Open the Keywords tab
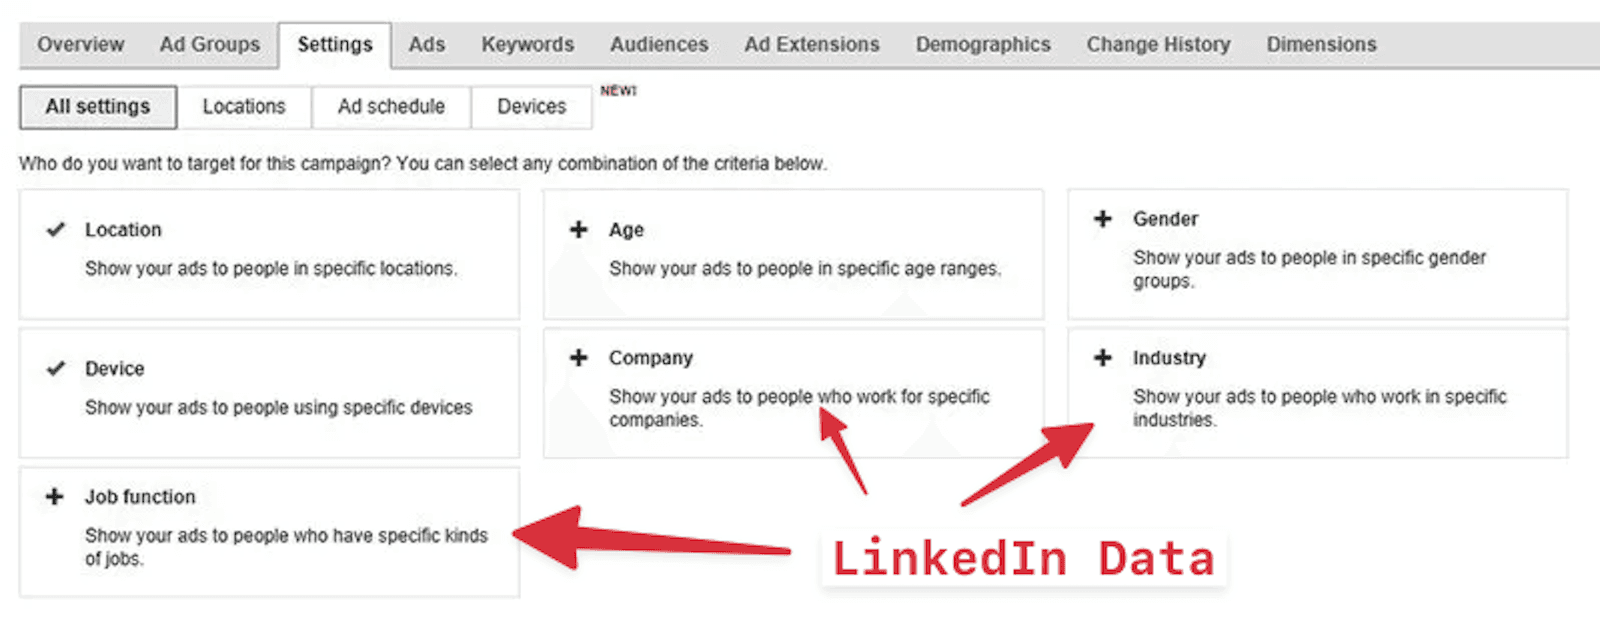The width and height of the screenshot is (1600, 621). [x=528, y=45]
